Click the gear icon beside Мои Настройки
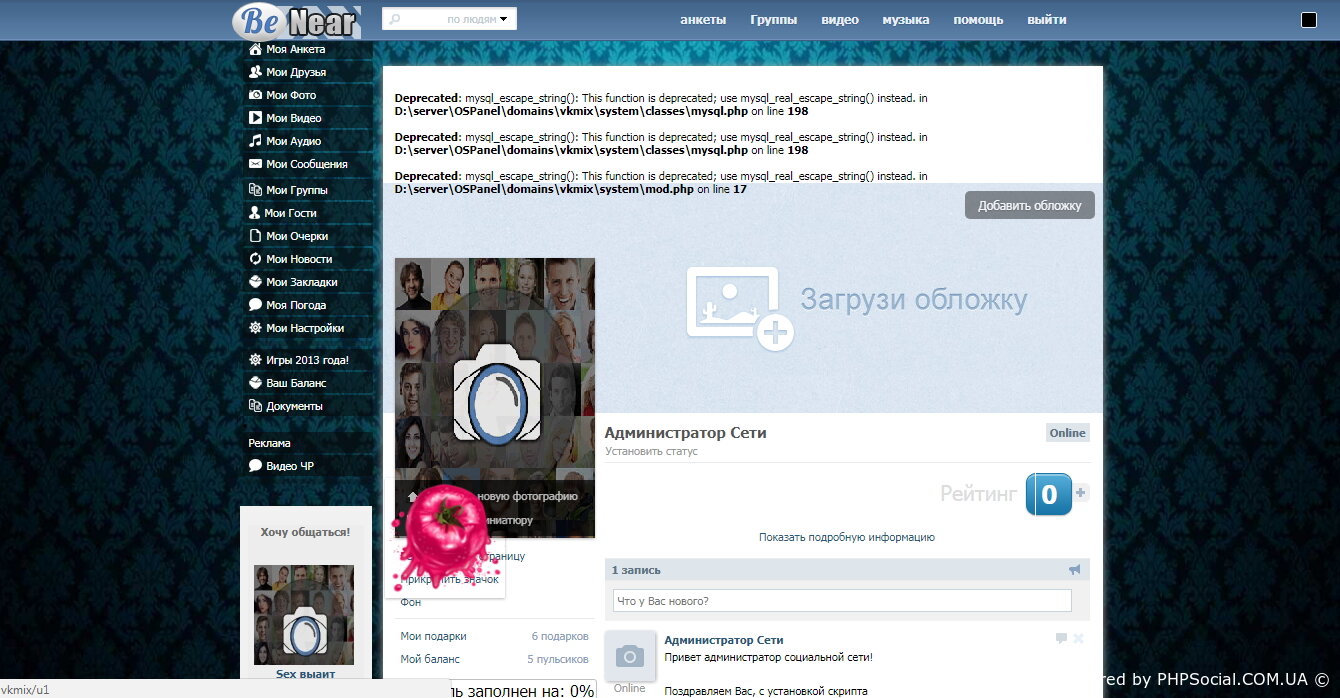 (255, 328)
